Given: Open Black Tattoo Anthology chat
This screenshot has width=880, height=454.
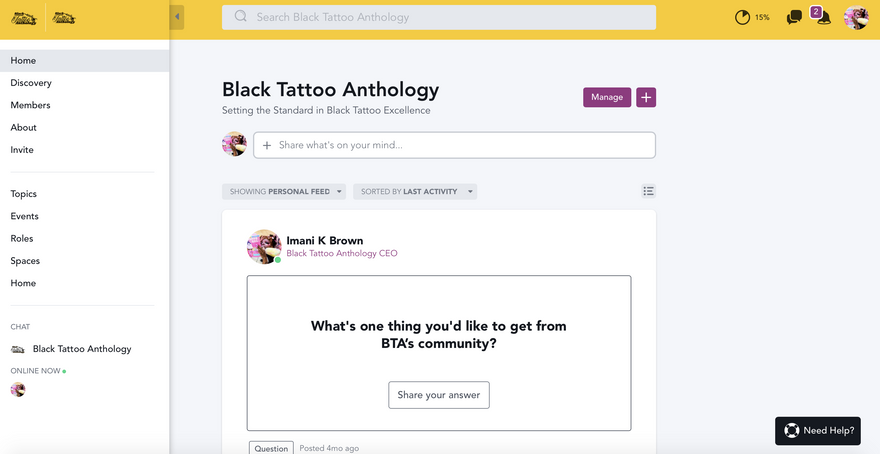Looking at the screenshot, I should click(x=81, y=349).
